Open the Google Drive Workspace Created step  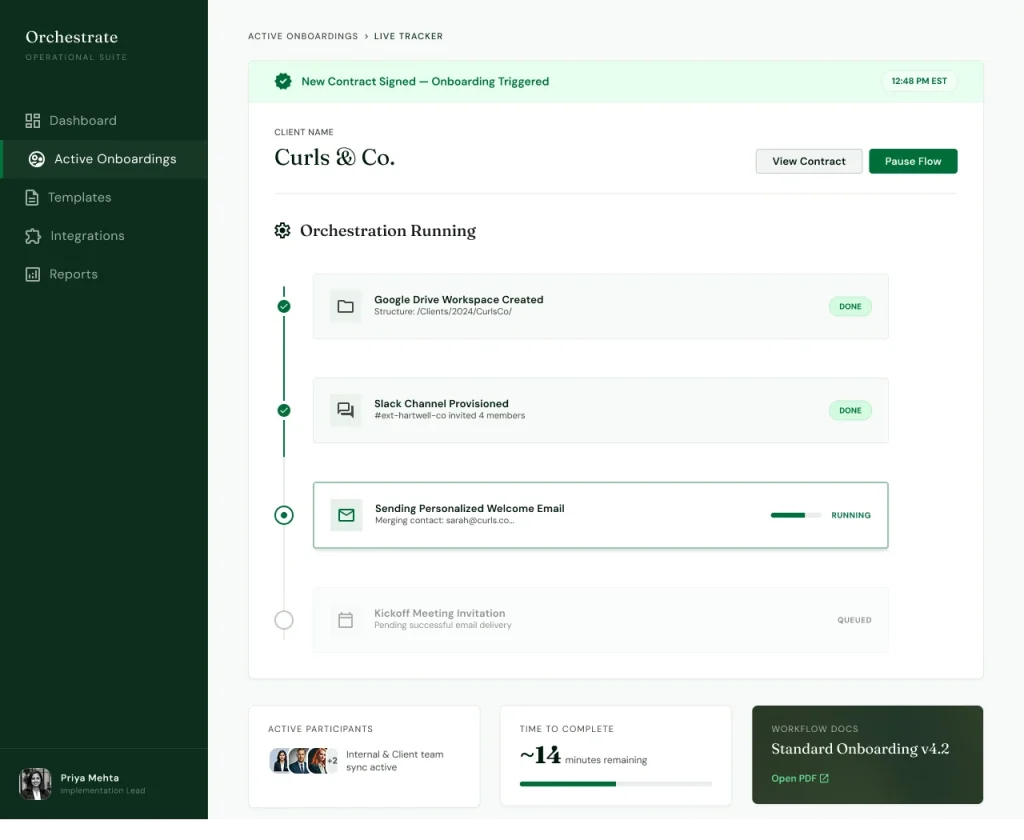(601, 306)
